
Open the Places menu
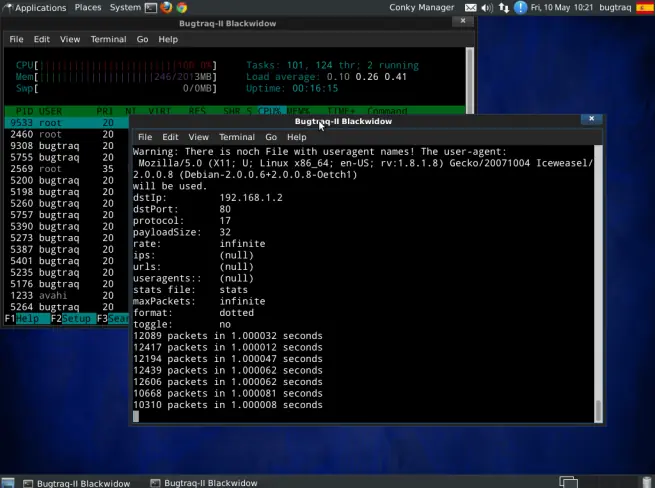pyautogui.click(x=88, y=8)
